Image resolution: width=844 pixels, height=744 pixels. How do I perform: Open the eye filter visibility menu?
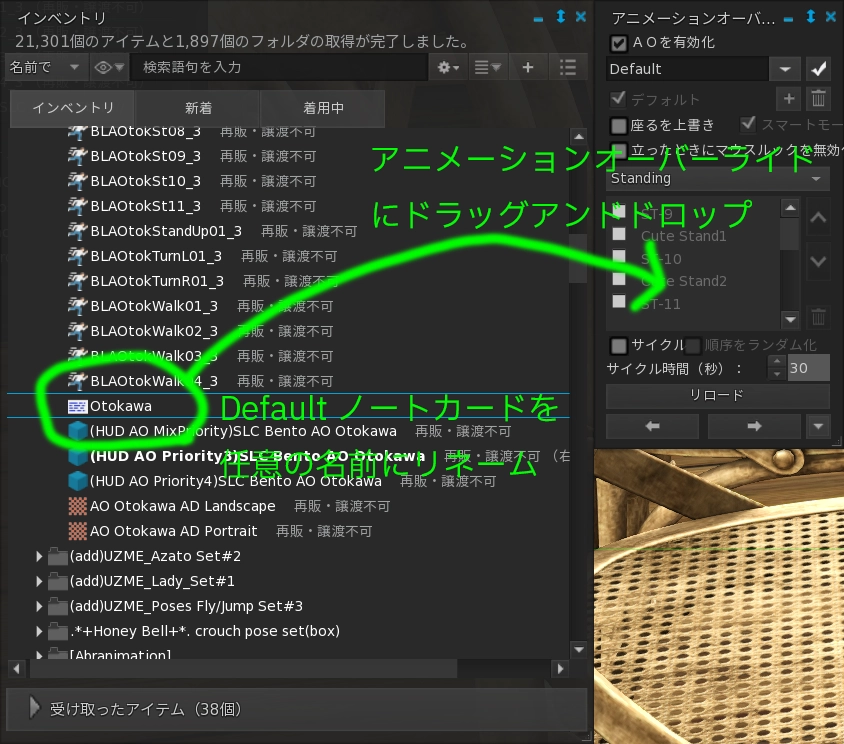[x=109, y=67]
